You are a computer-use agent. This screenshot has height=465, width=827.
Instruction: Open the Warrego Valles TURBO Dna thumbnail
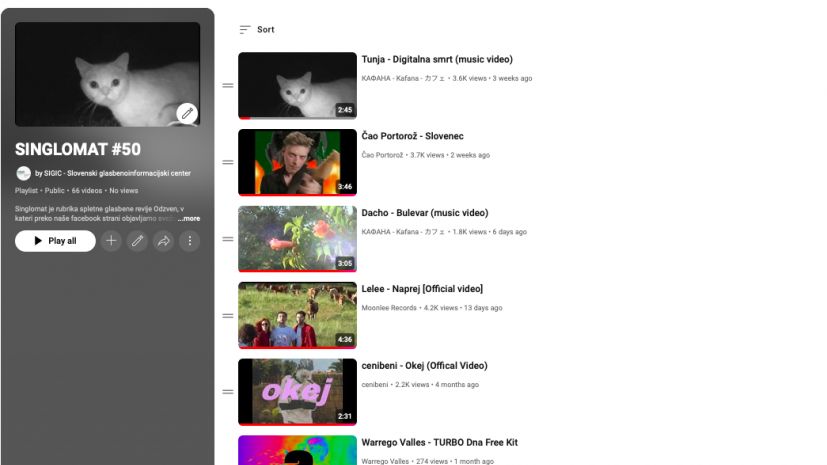coord(297,450)
